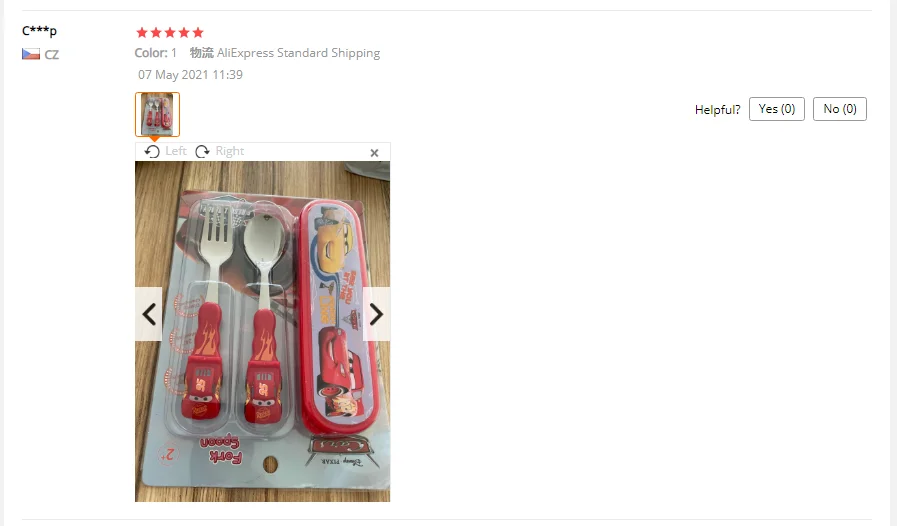
Task: Click the CZ country code
Action: click(x=51, y=55)
